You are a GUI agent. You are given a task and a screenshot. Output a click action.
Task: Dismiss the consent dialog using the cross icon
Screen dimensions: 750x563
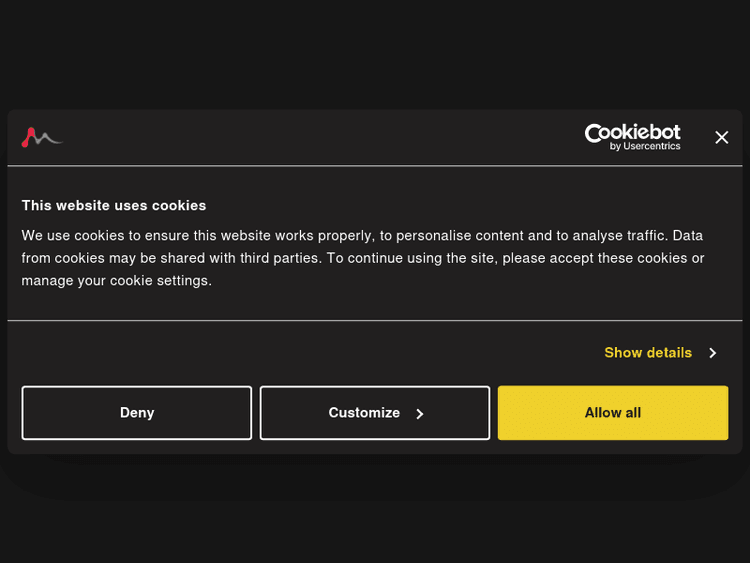coord(721,137)
